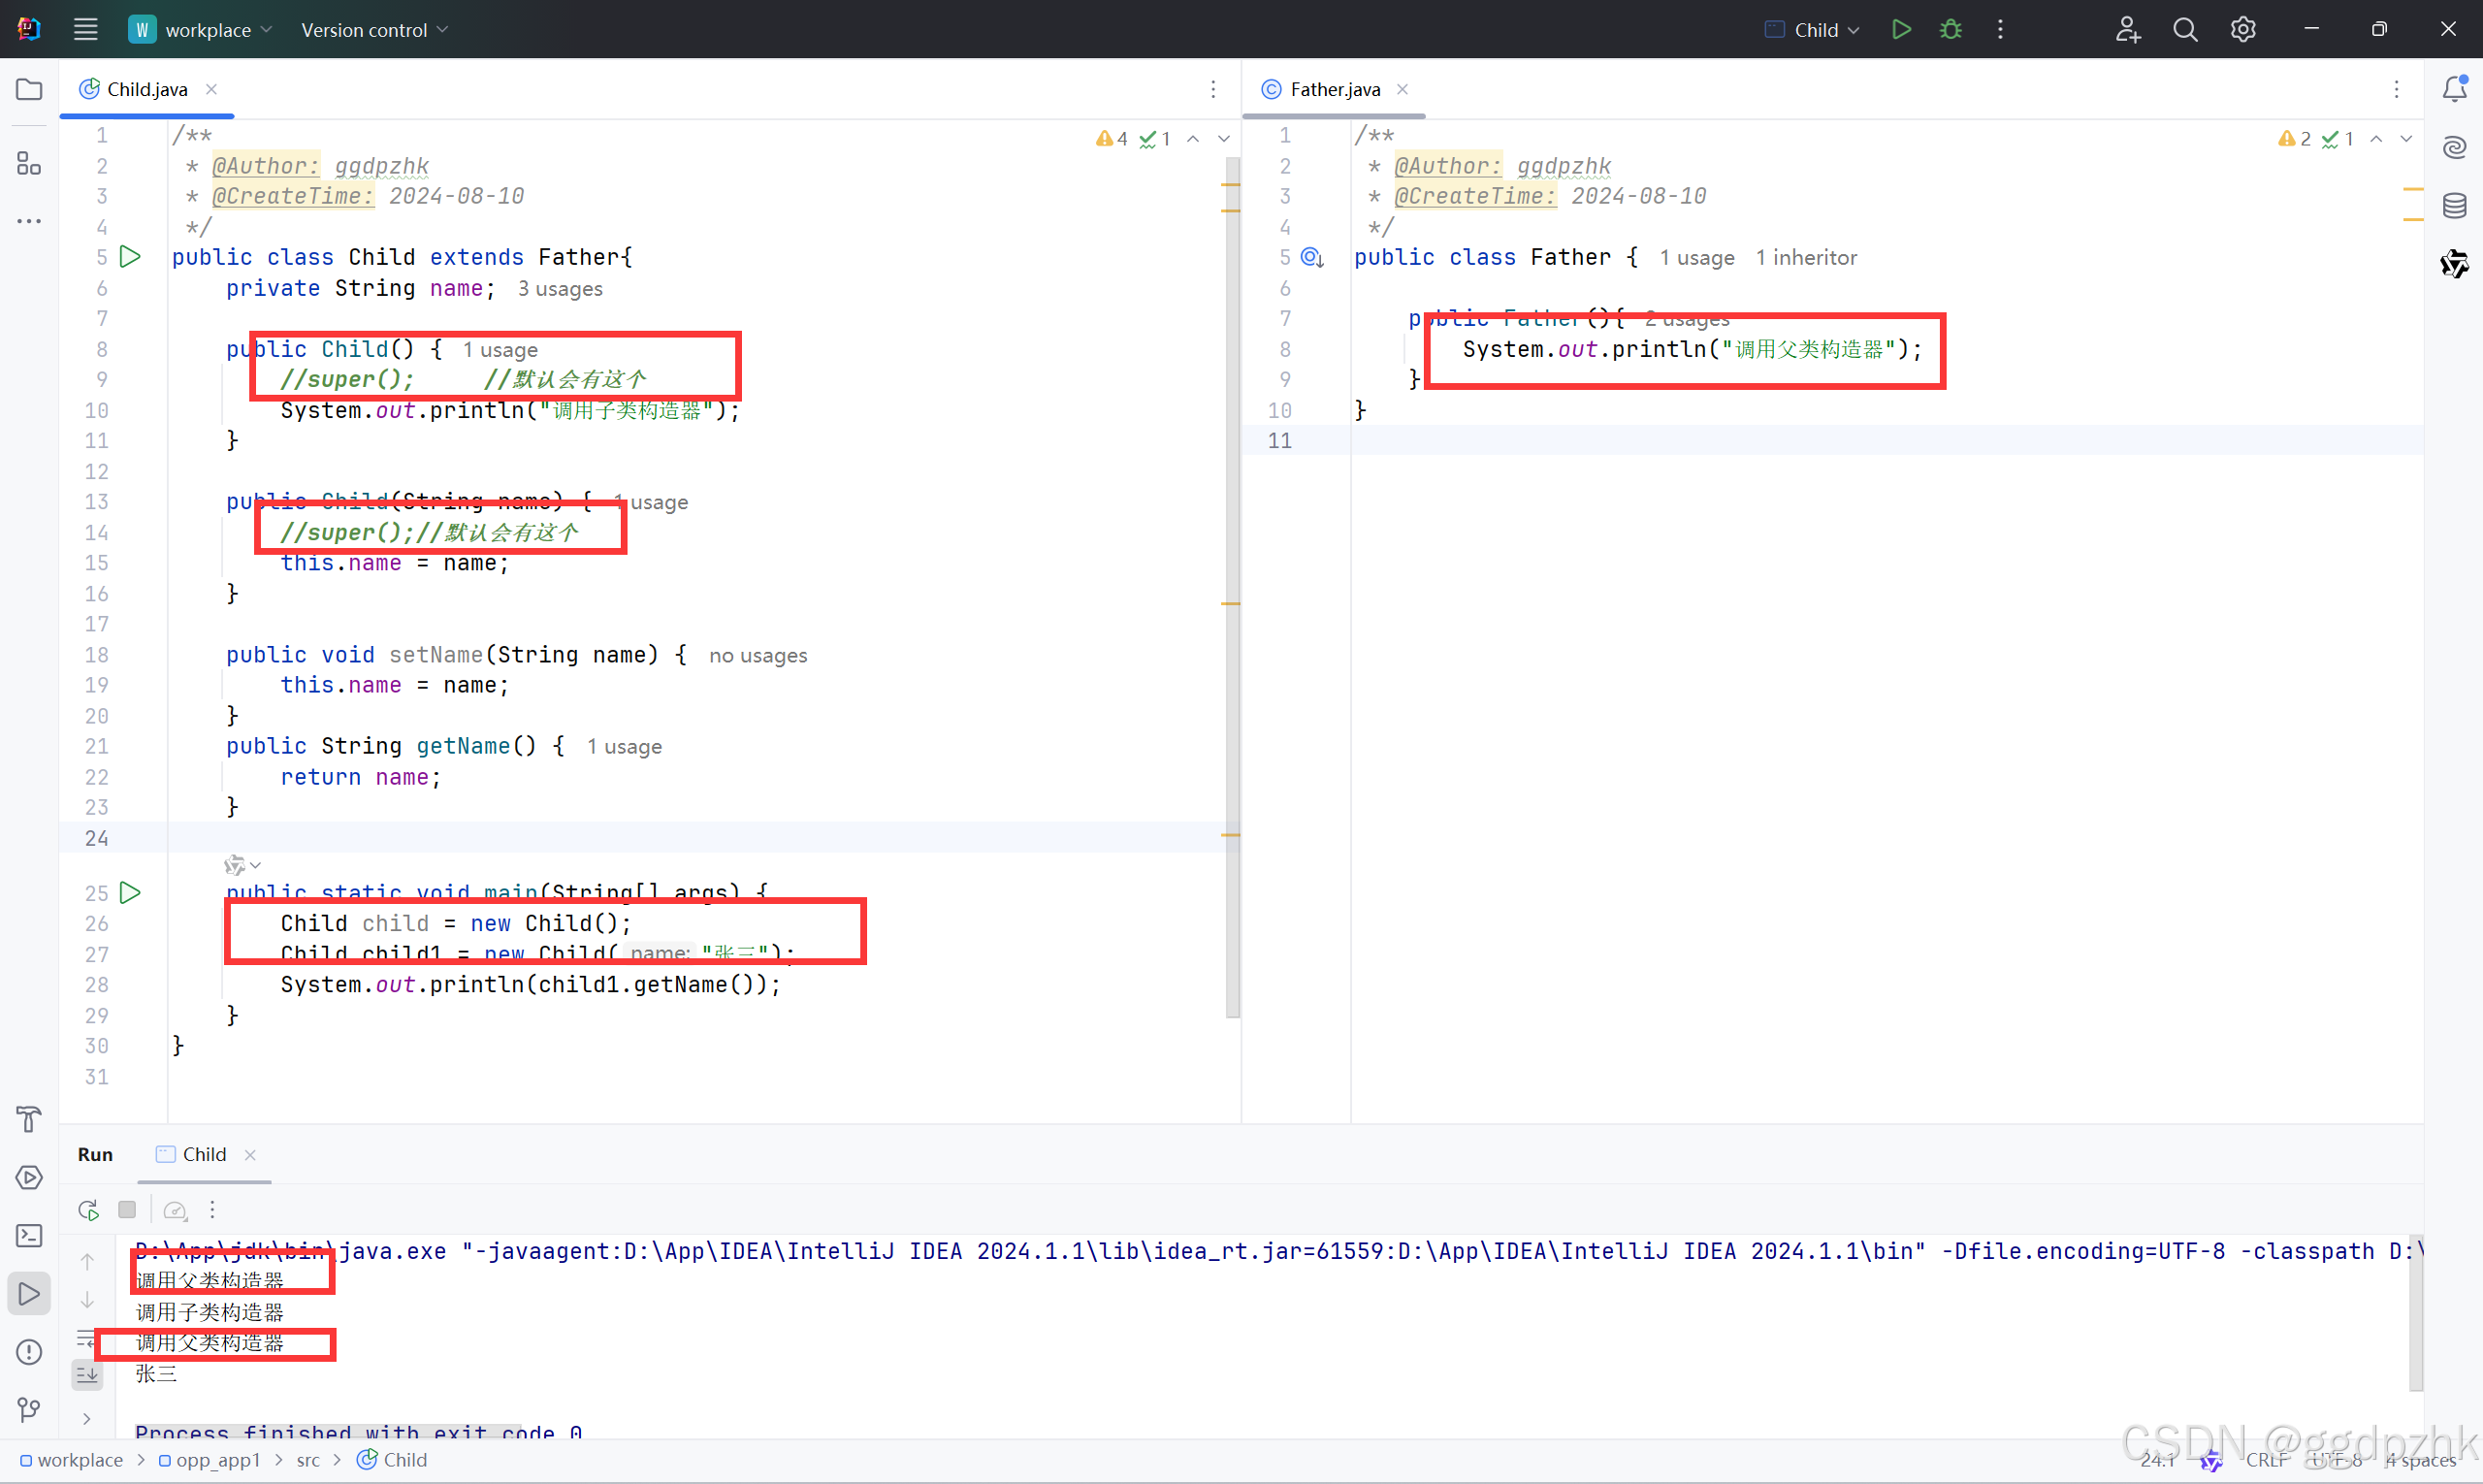Open the Notifications bell
Viewport: 2483px width, 1484px height.
[x=2454, y=89]
